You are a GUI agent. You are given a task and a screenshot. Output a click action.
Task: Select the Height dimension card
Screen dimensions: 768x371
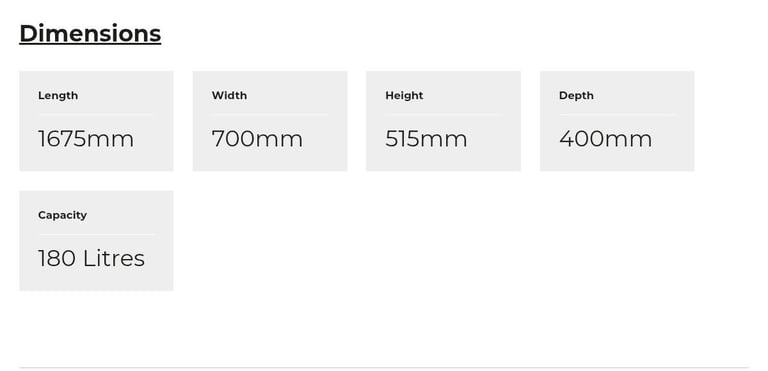coord(443,121)
